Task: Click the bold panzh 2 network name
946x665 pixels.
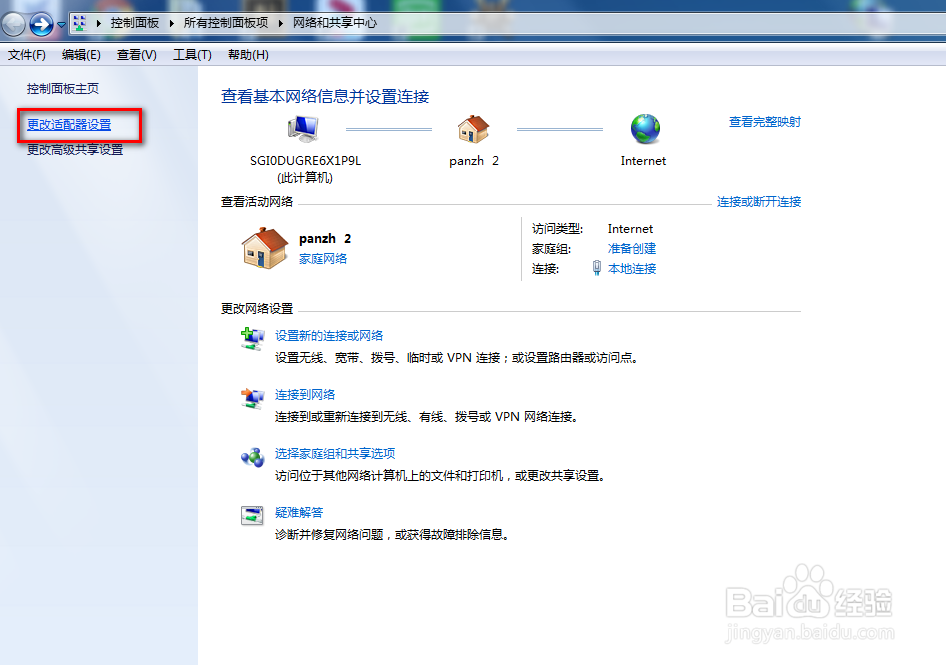Action: click(325, 238)
